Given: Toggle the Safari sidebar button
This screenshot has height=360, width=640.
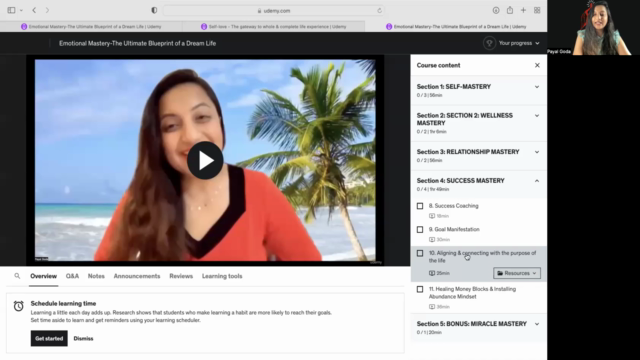Looking at the screenshot, I should point(11,10).
